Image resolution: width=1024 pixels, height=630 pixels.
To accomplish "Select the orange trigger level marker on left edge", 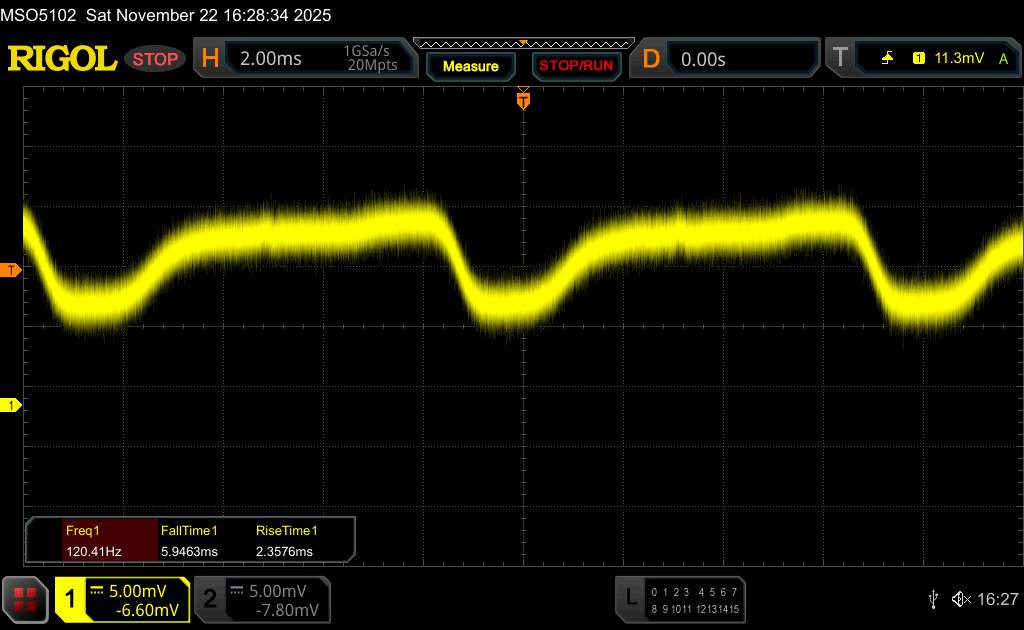I will tap(11, 270).
